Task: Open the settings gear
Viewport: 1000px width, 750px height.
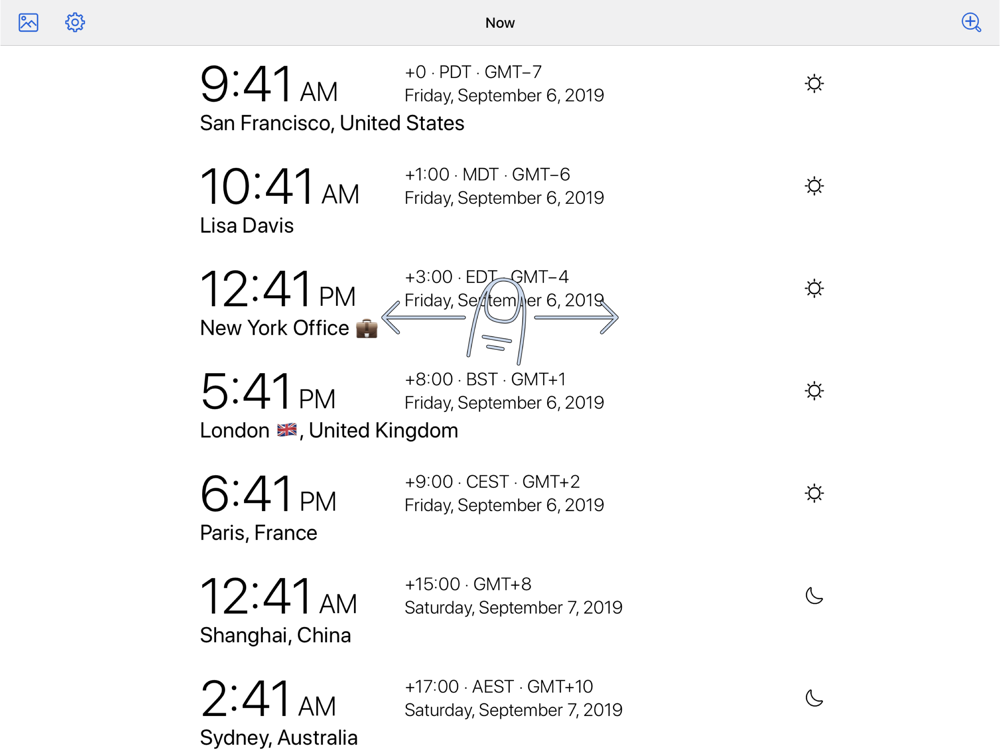Action: coord(75,22)
